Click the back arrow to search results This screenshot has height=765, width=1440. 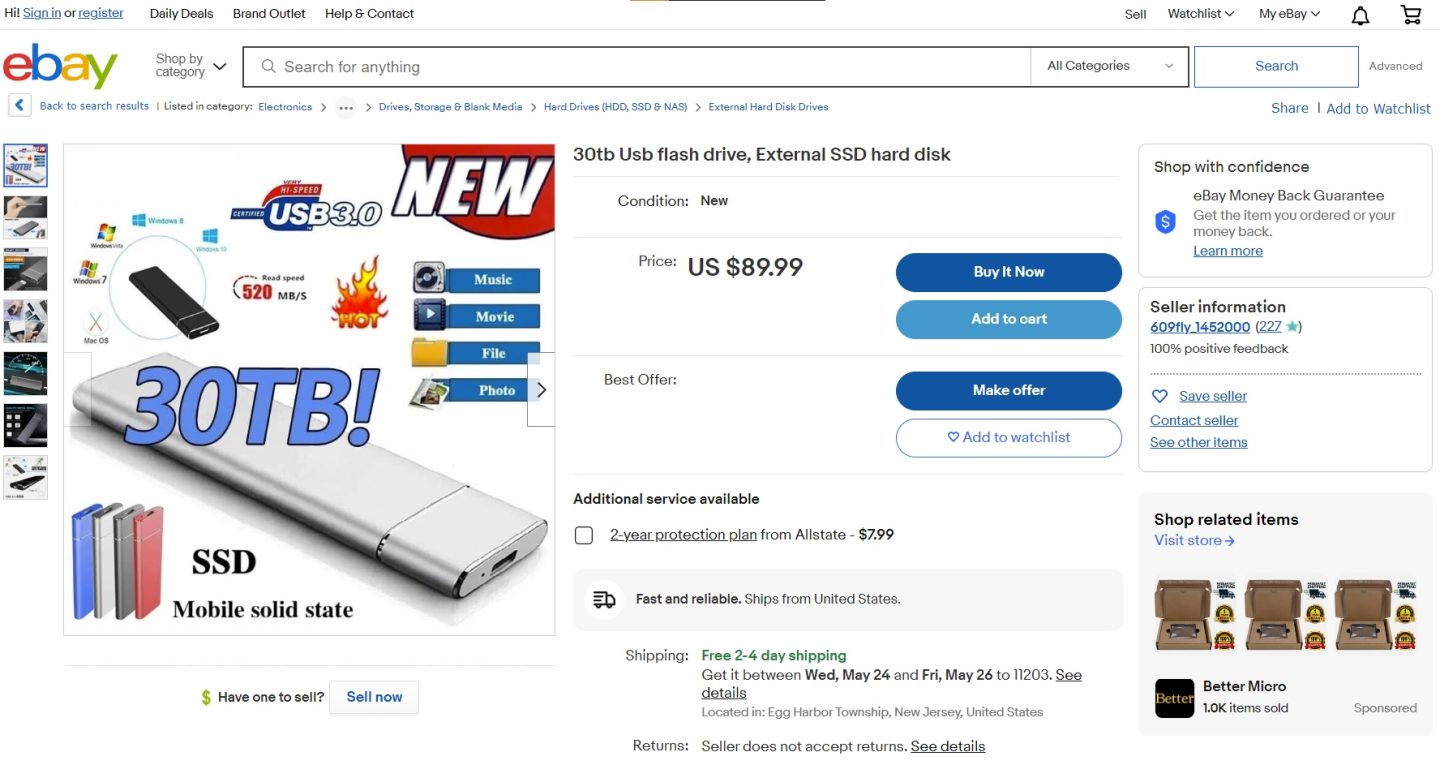click(19, 104)
